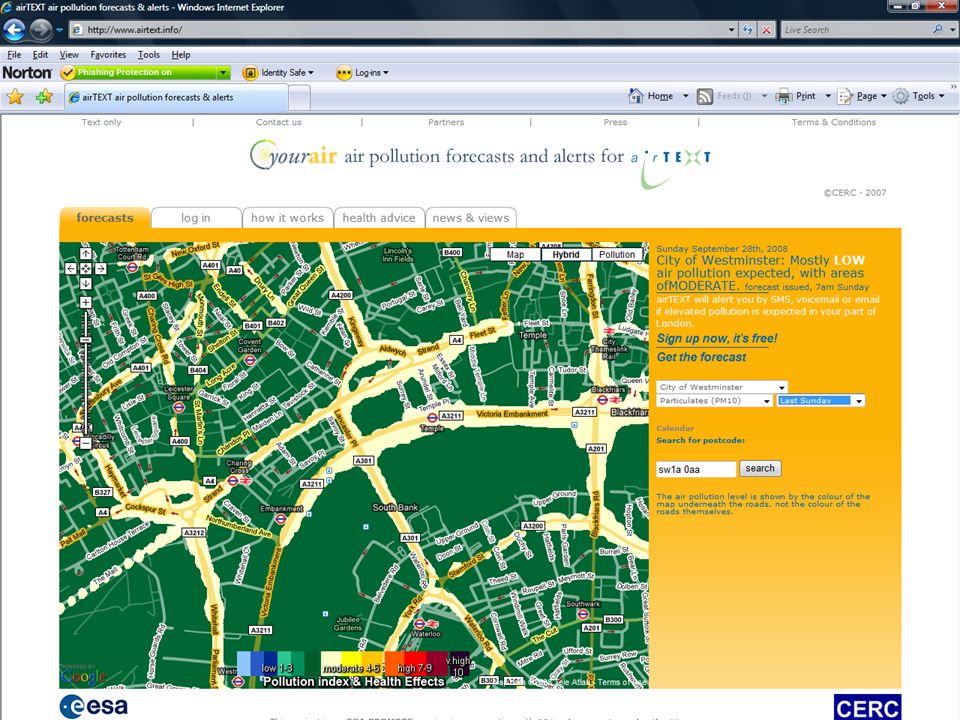Zoom in with map plus button
Image resolution: width=960 pixels, height=720 pixels.
(86, 302)
